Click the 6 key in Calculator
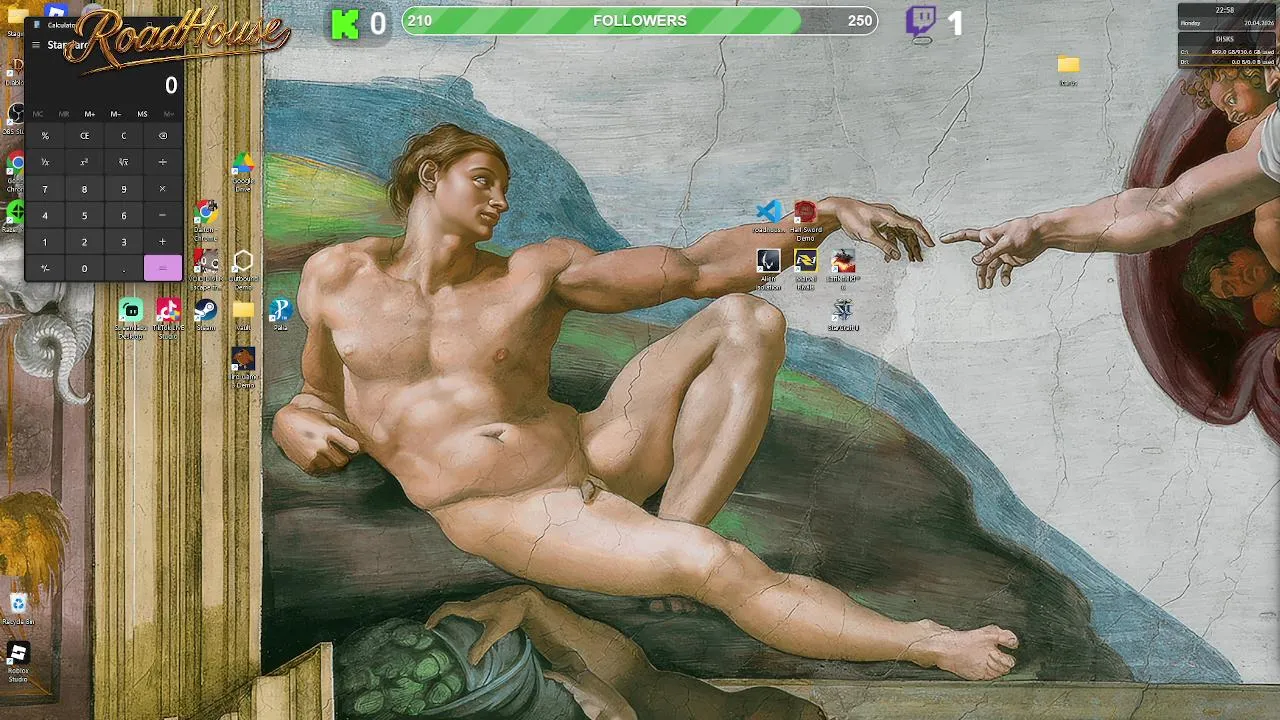The height and width of the screenshot is (720, 1280). (124, 215)
